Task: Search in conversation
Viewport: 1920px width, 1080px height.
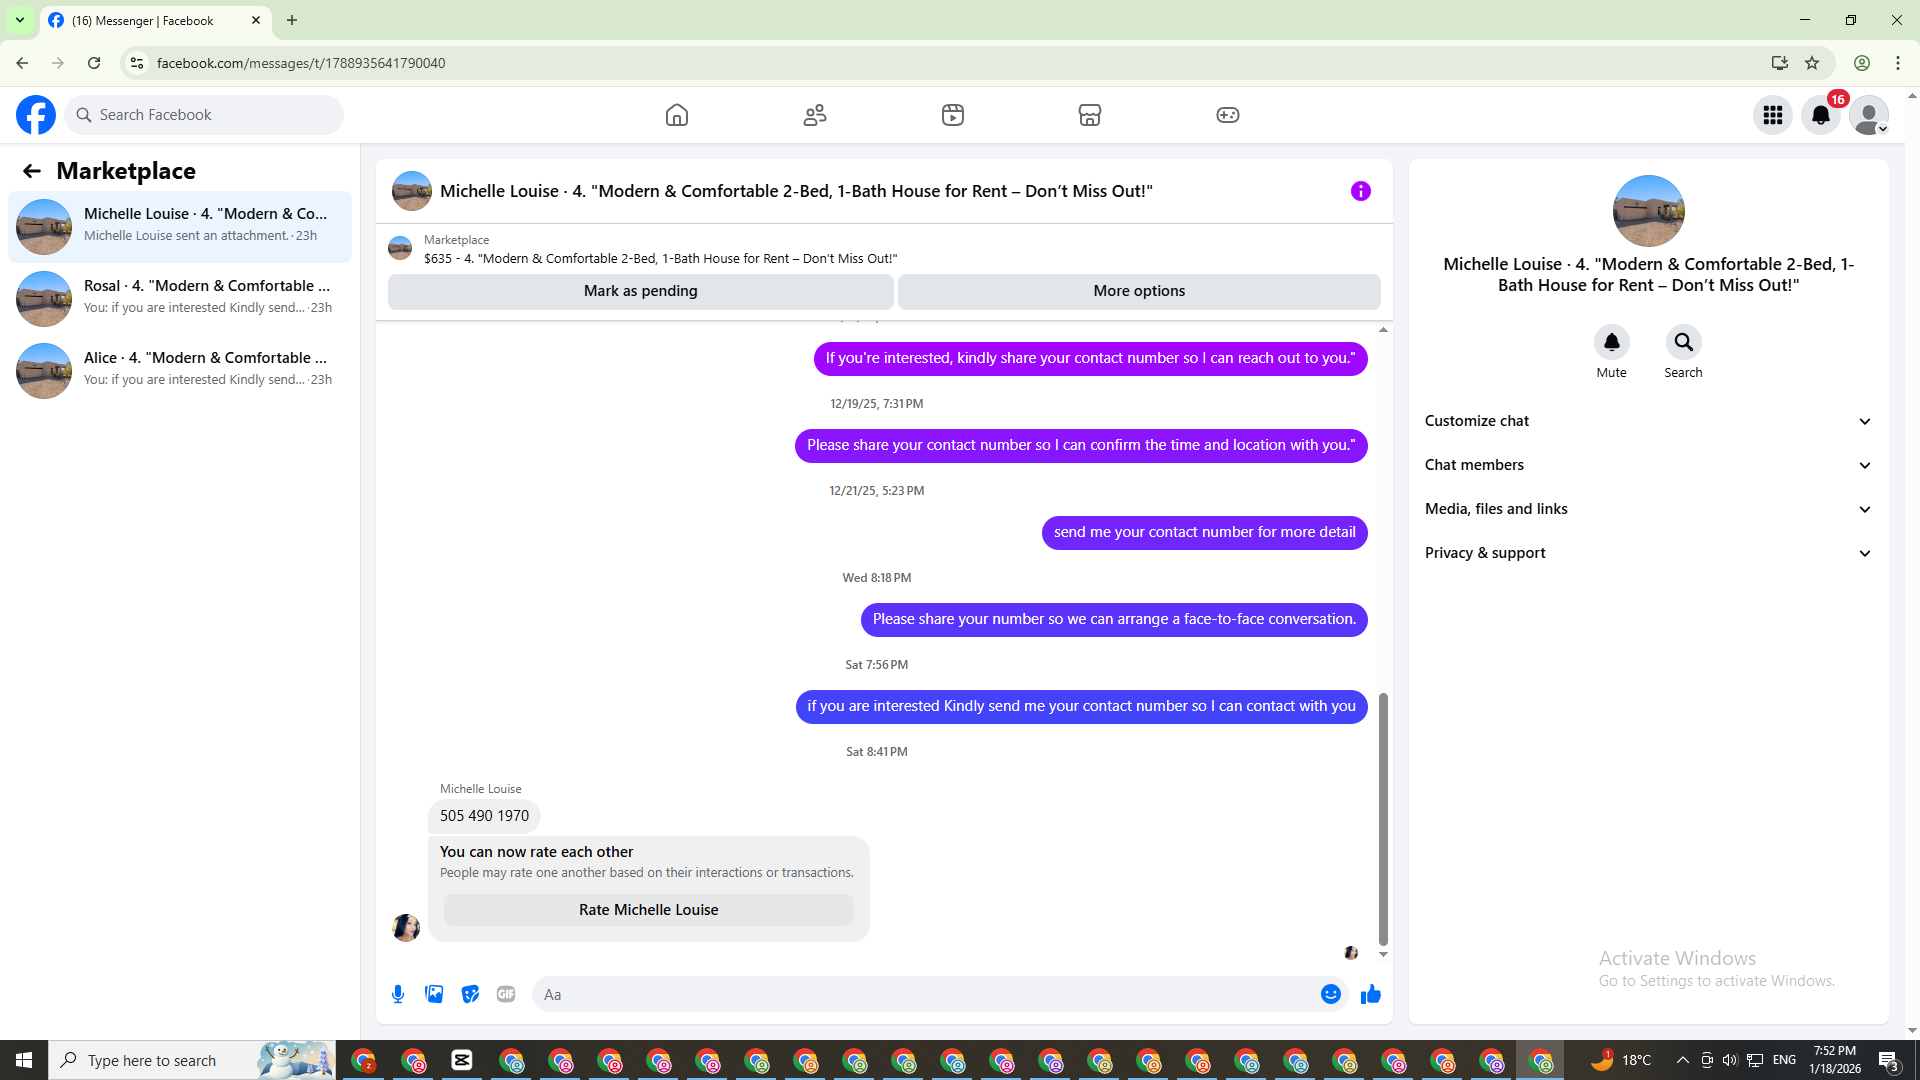Action: coord(1683,343)
